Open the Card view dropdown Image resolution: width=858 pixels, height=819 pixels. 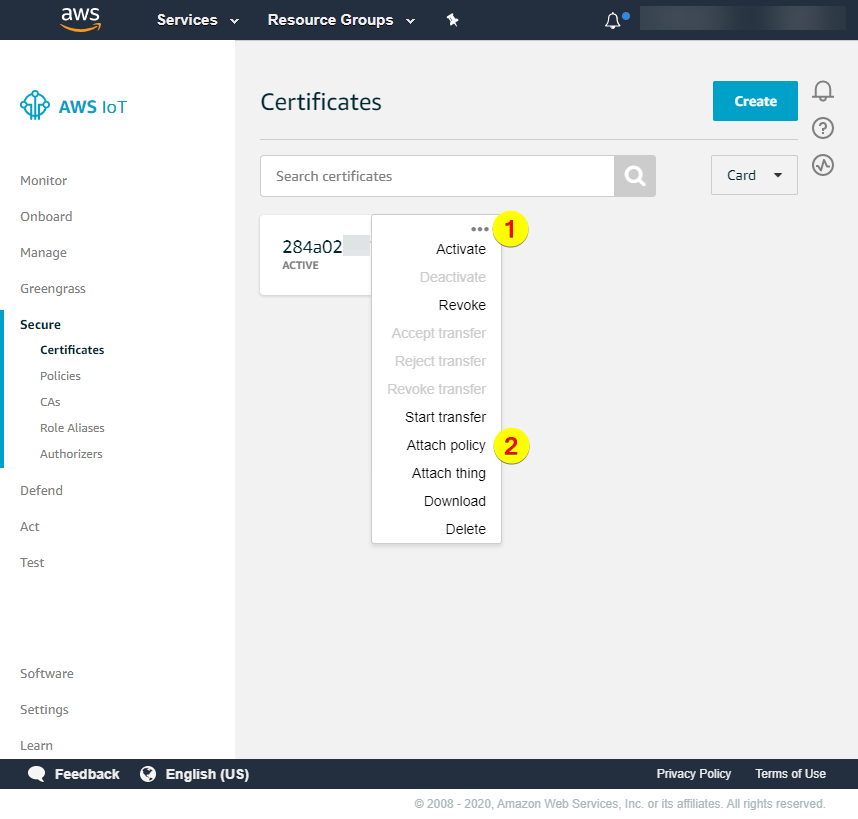pos(754,175)
